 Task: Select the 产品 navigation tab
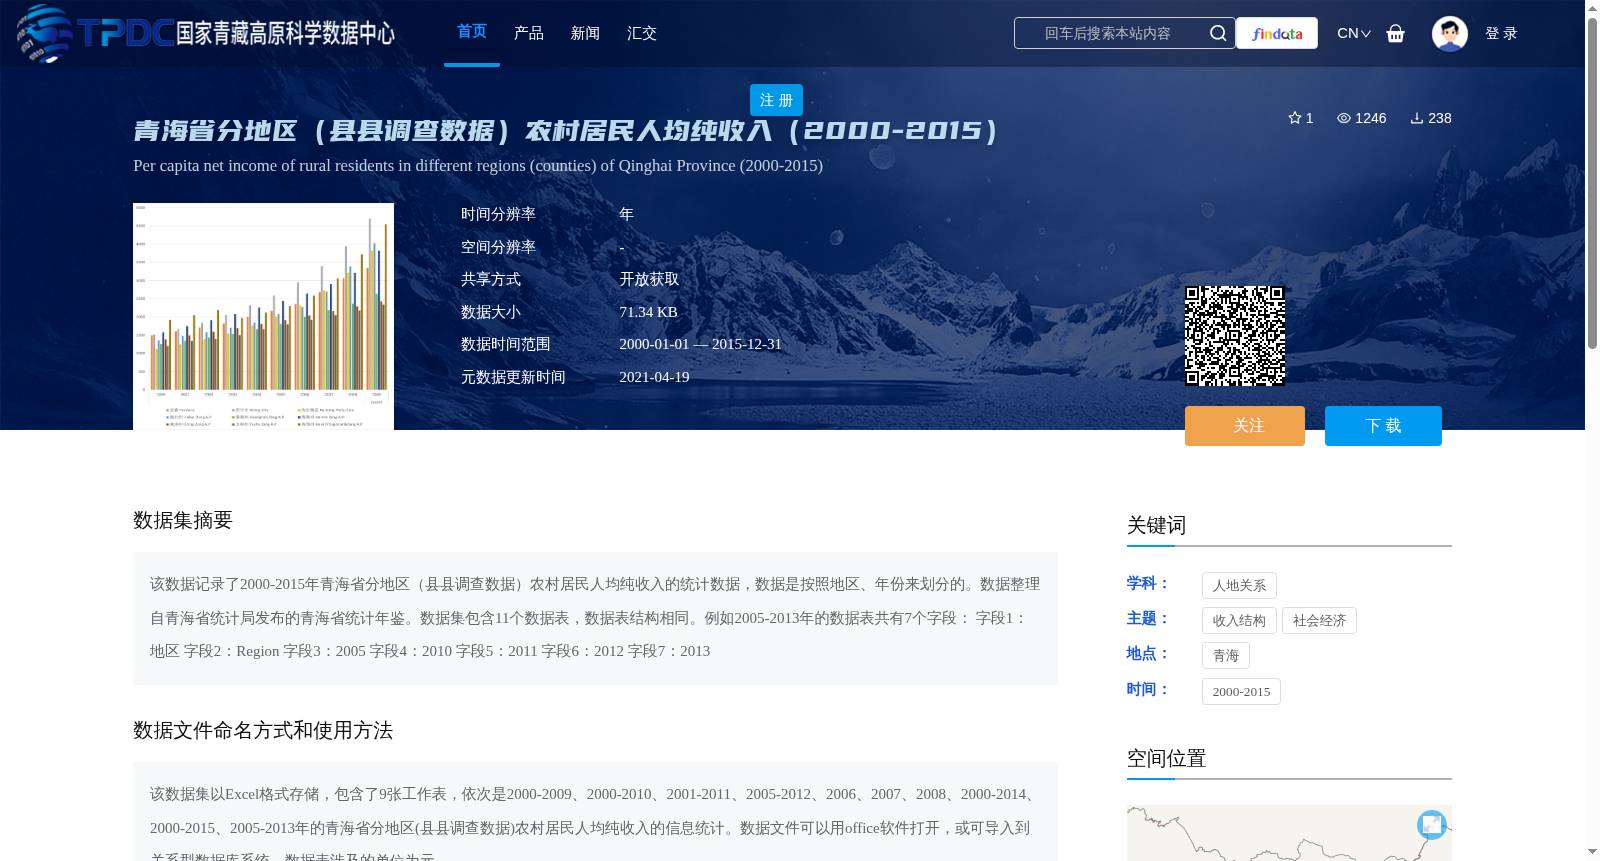tap(529, 33)
